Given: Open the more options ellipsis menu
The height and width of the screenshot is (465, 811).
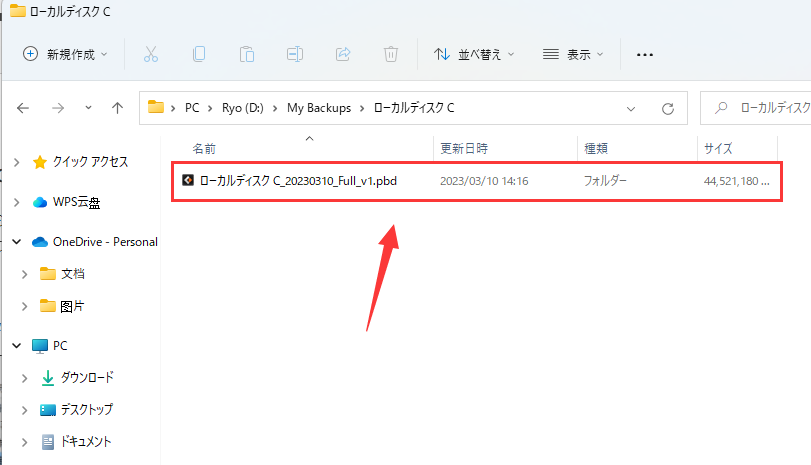Looking at the screenshot, I should click(645, 54).
